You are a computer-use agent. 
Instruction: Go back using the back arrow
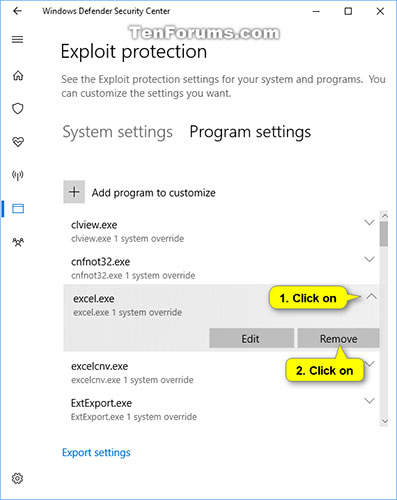17,11
